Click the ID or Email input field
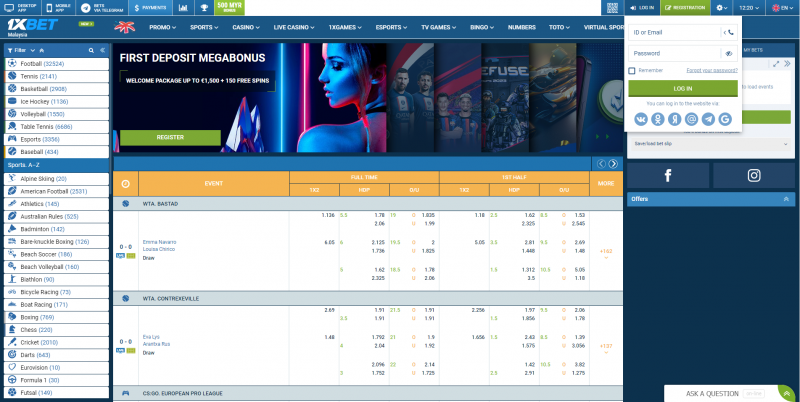The height and width of the screenshot is (402, 800). [674, 32]
